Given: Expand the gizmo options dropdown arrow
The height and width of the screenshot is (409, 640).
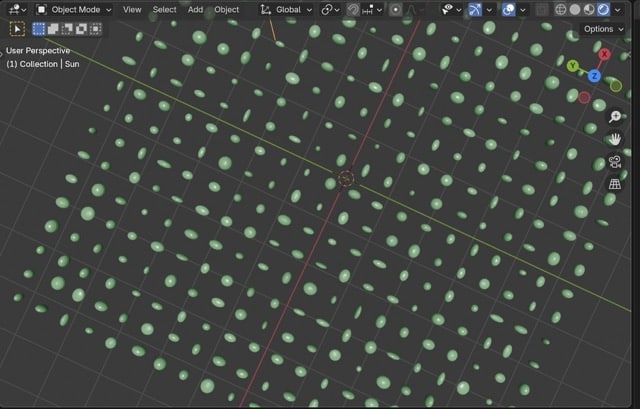Looking at the screenshot, I should click(489, 9).
